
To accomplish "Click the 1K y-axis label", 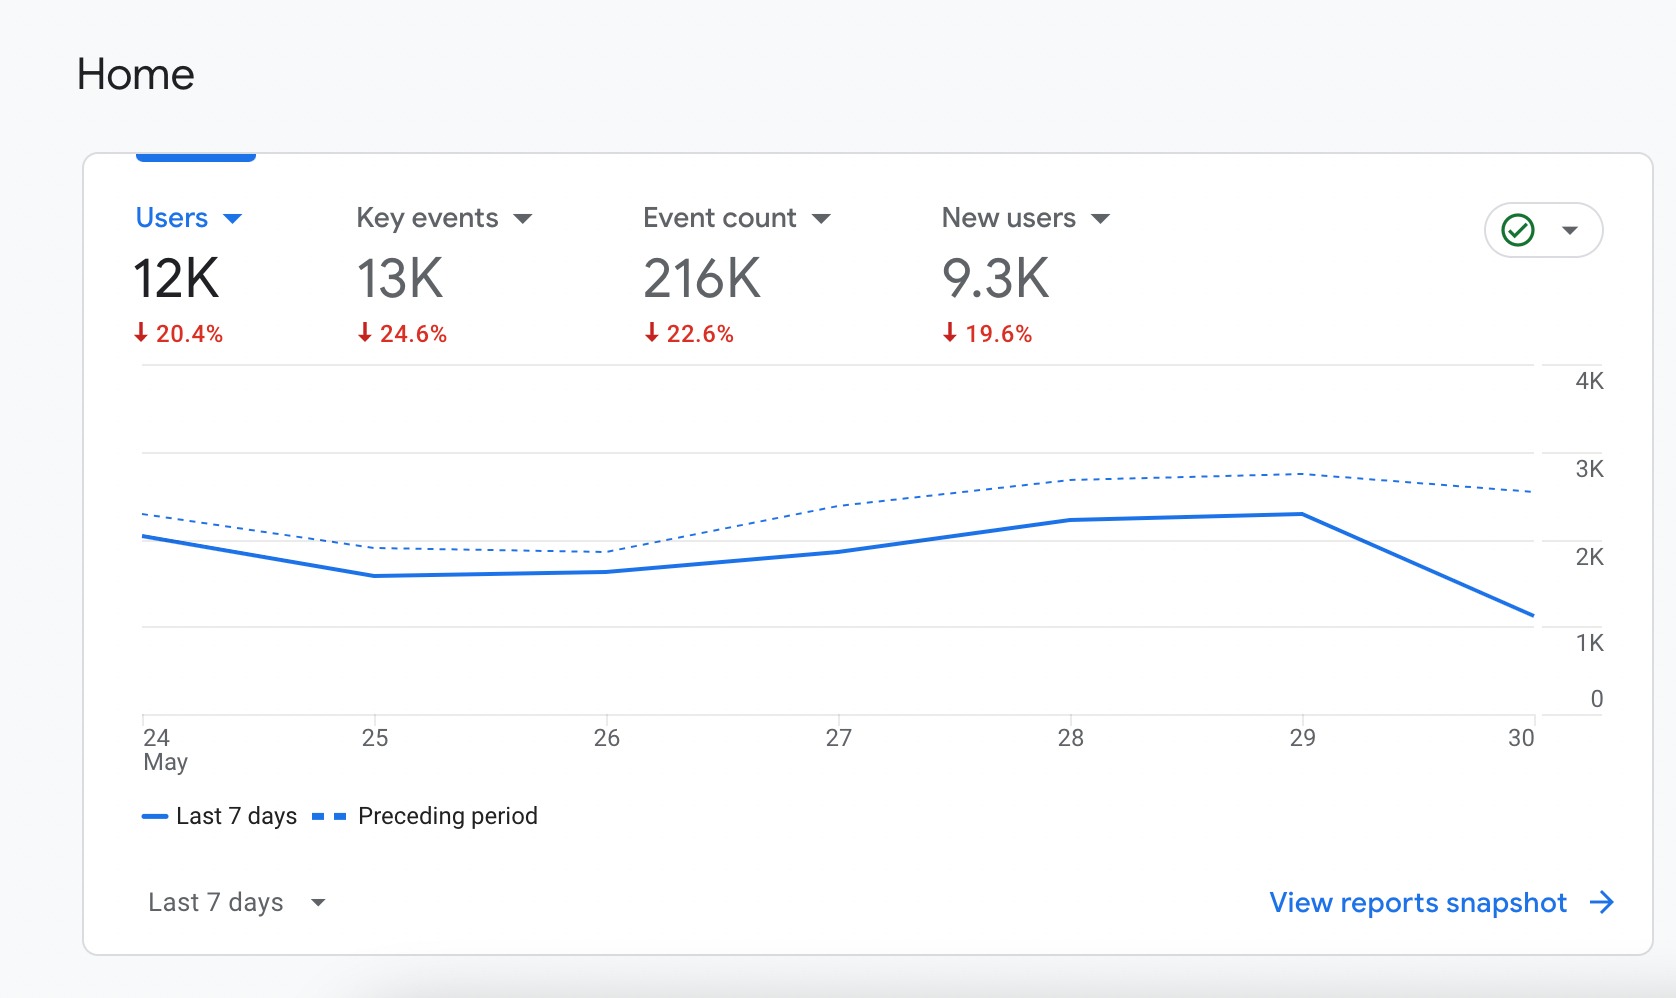I will (1589, 643).
